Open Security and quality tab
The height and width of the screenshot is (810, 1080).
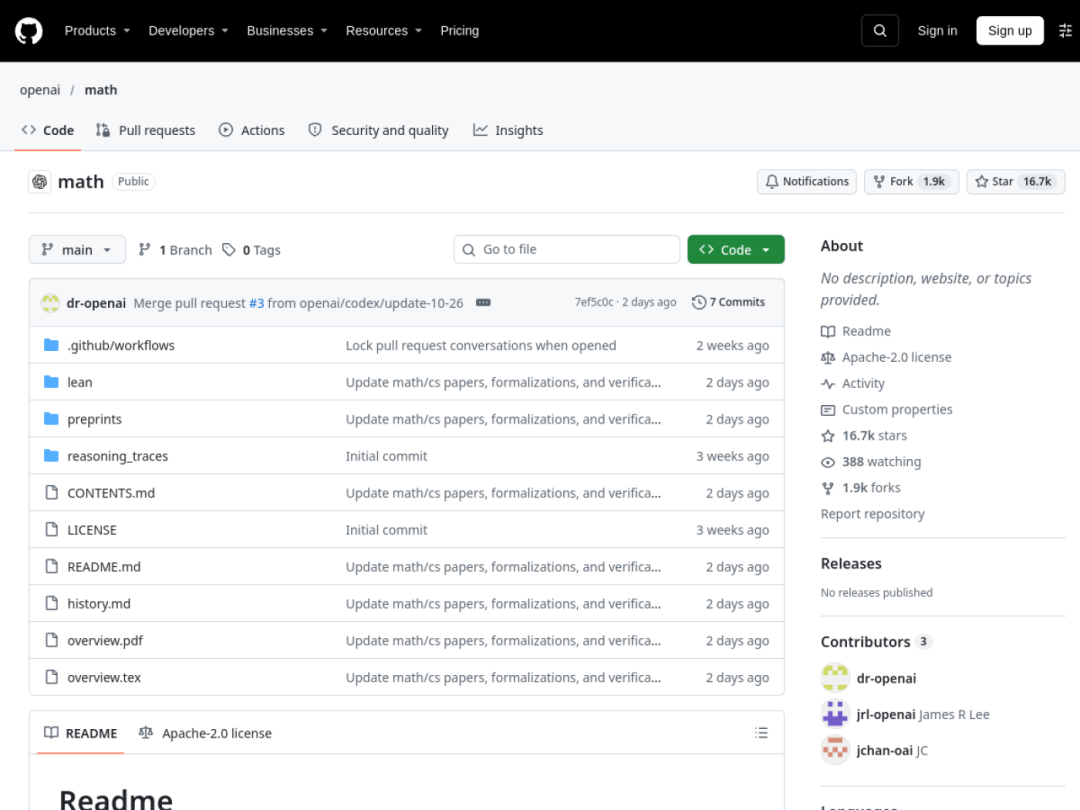pyautogui.click(x=378, y=130)
